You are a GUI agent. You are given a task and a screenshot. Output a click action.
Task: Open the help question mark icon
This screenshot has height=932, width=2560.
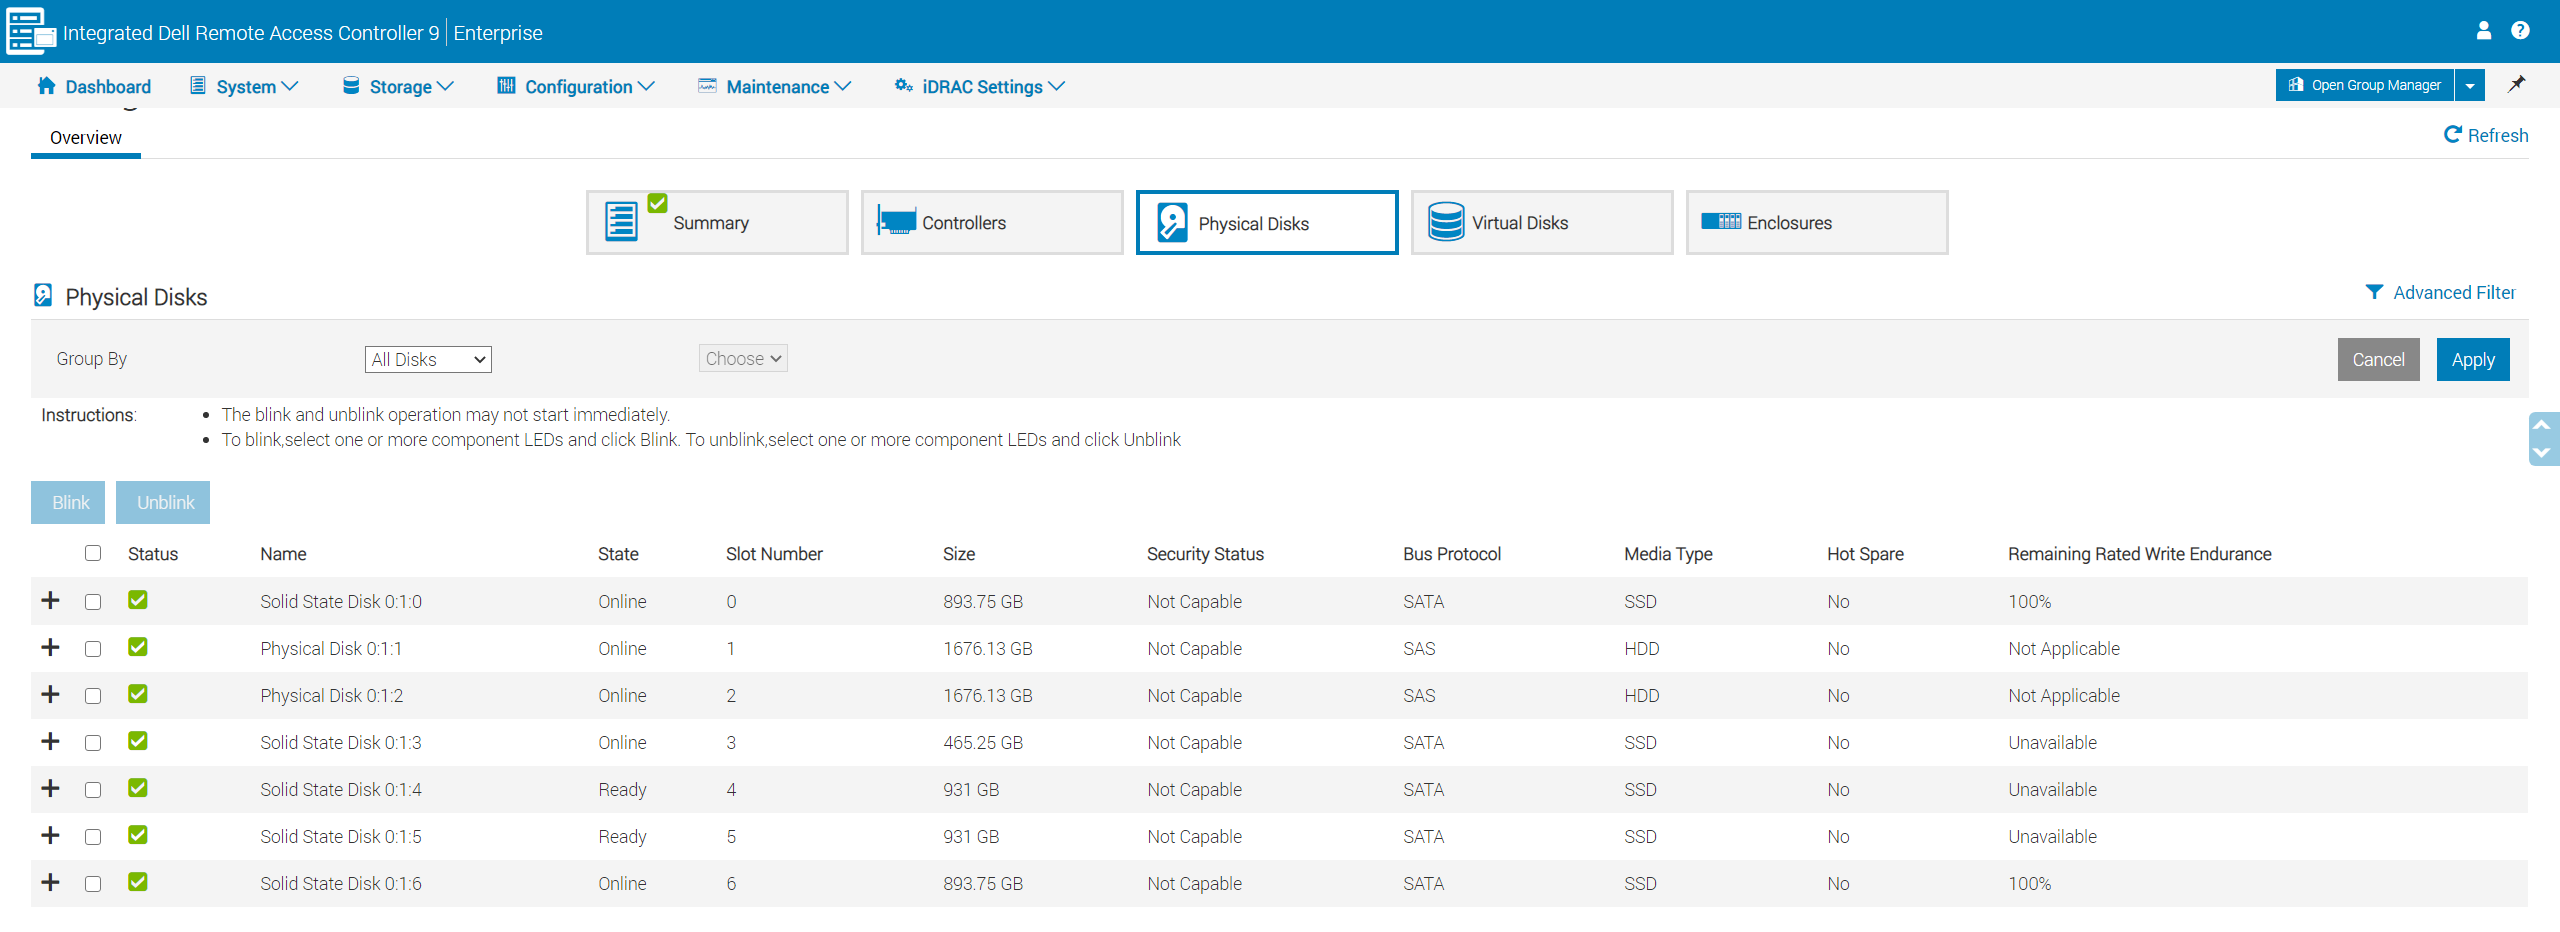[x=2520, y=30]
